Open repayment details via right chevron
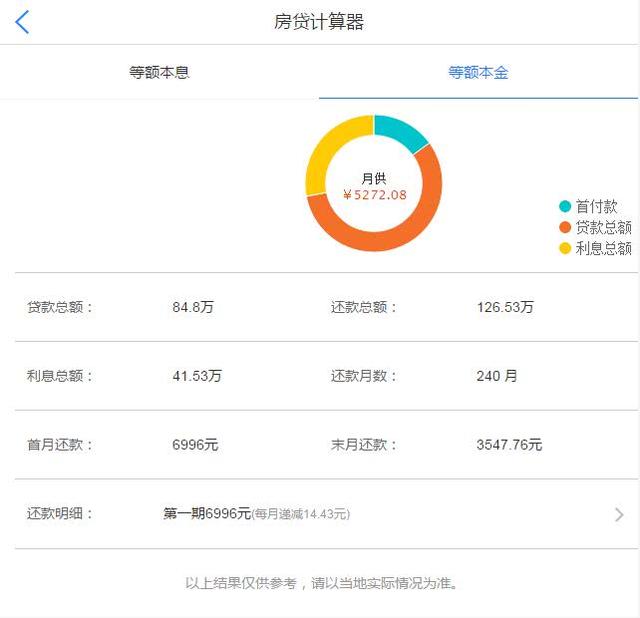 pyautogui.click(x=619, y=515)
